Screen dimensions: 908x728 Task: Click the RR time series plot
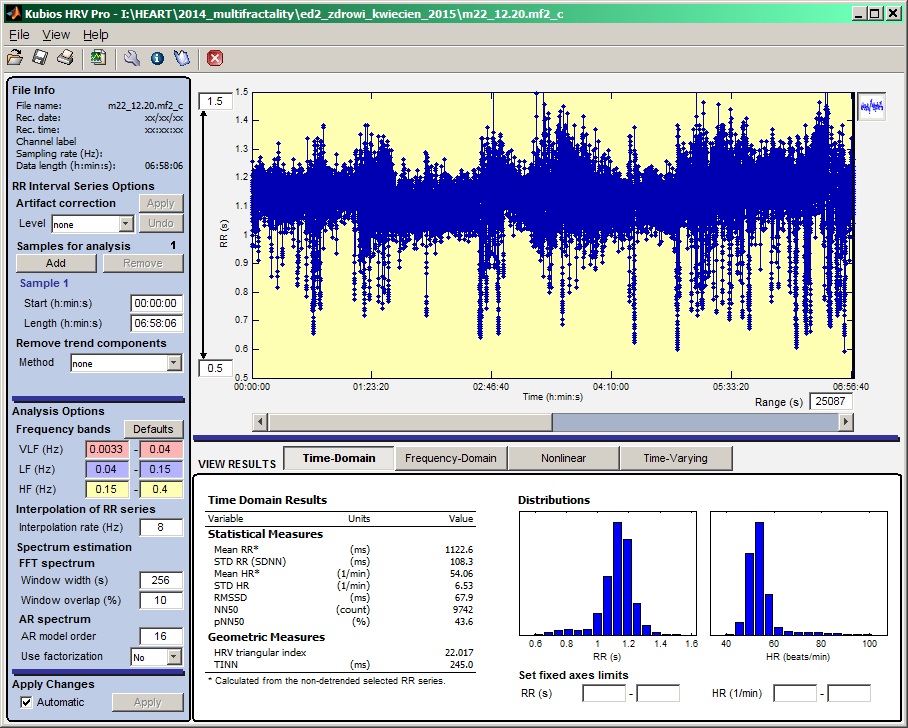pos(552,235)
